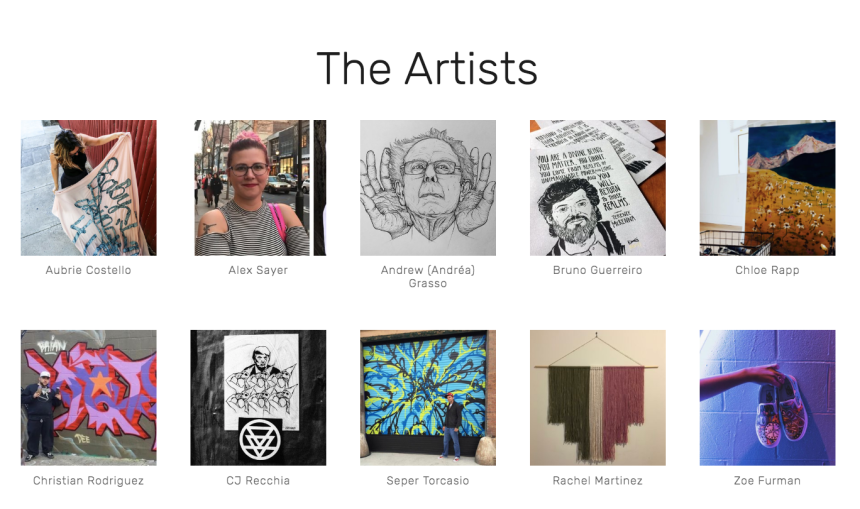Click the Bruno Guerreiro name link
860x509 pixels.
pyautogui.click(x=597, y=270)
